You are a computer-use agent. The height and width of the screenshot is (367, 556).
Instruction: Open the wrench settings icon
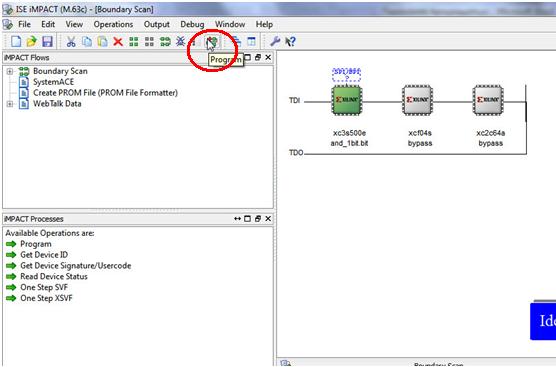coord(275,41)
